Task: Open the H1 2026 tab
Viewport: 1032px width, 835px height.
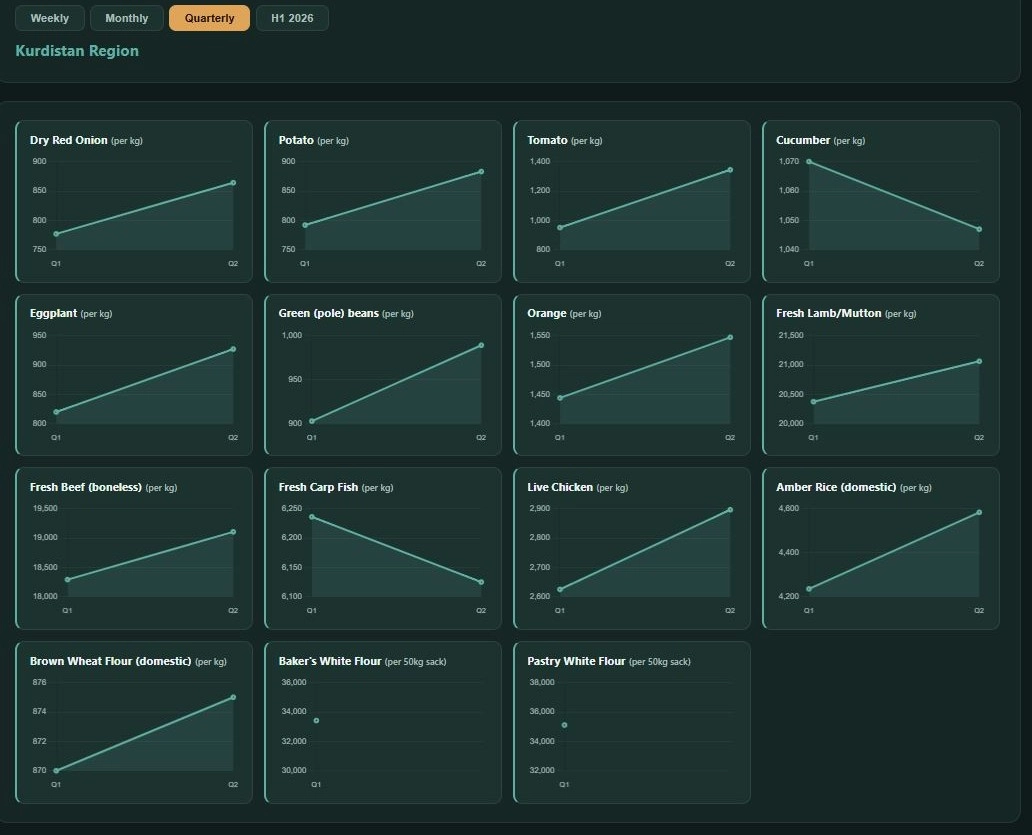Action: coord(292,18)
